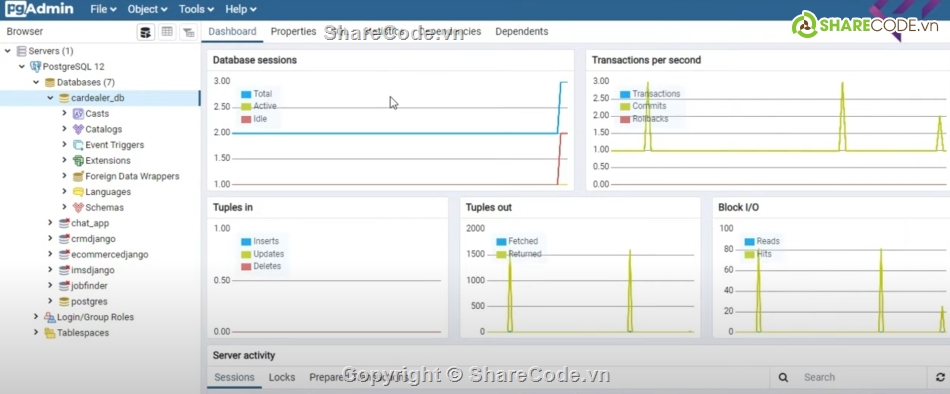Click the refresh icon in Server activity
The height and width of the screenshot is (394, 950).
[940, 377]
